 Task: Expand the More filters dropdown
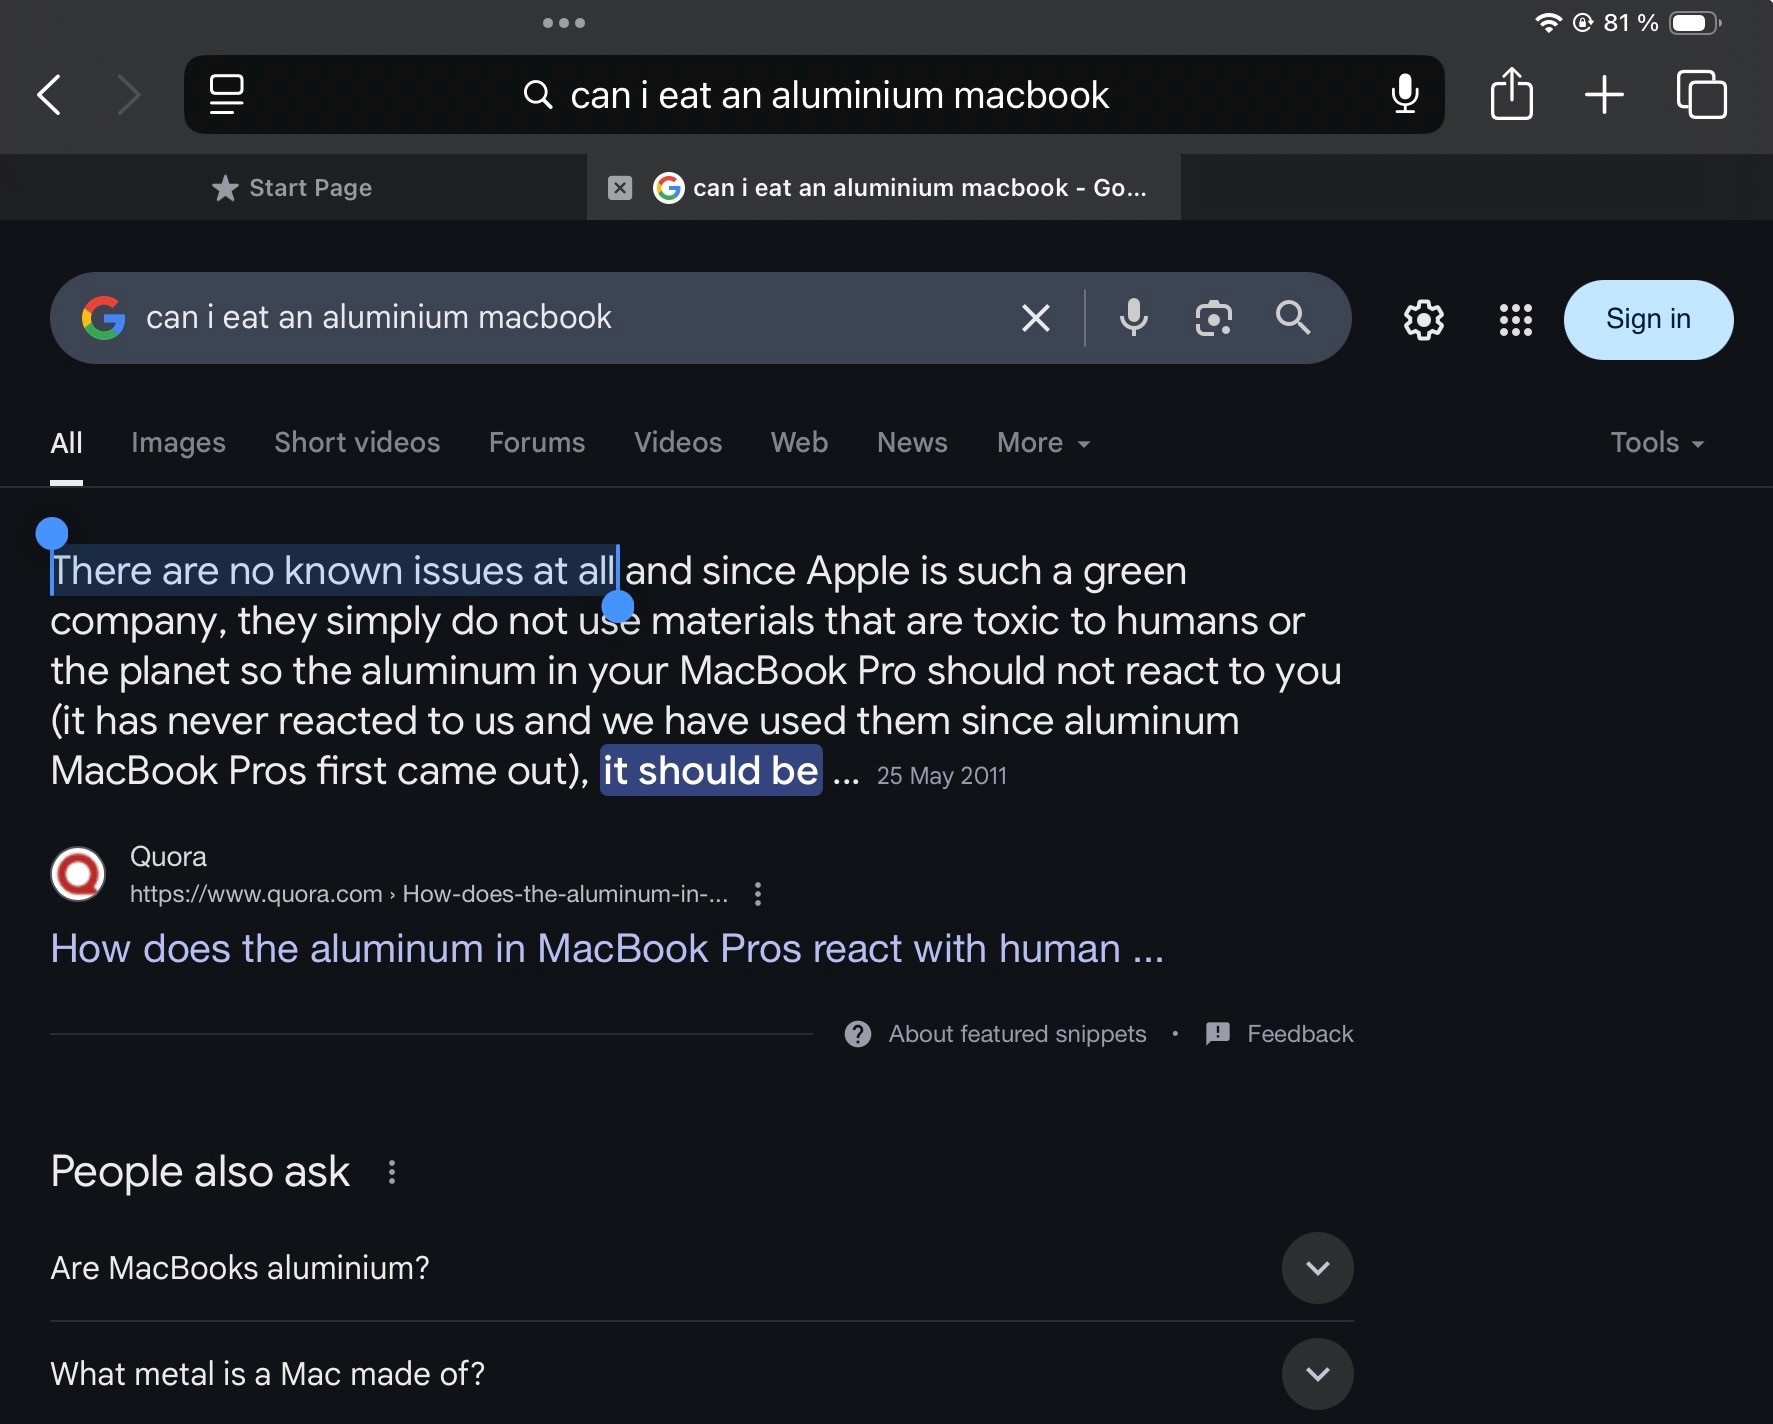pos(1043,443)
